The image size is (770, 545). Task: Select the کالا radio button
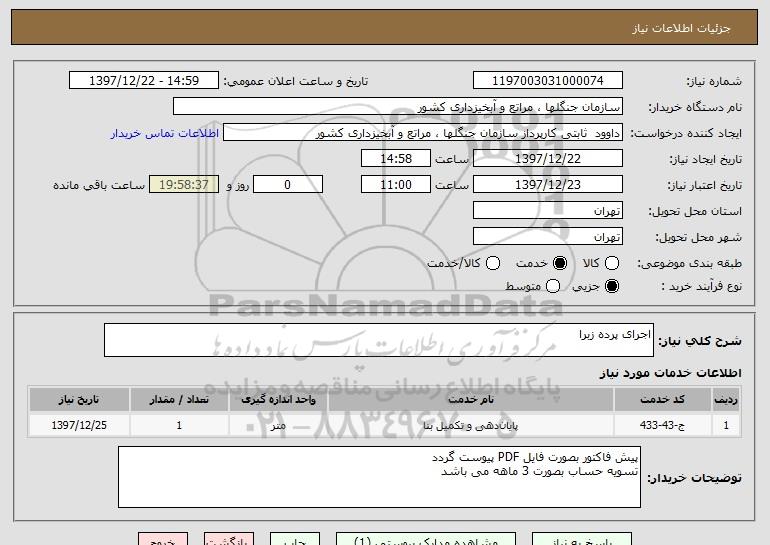coord(612,263)
